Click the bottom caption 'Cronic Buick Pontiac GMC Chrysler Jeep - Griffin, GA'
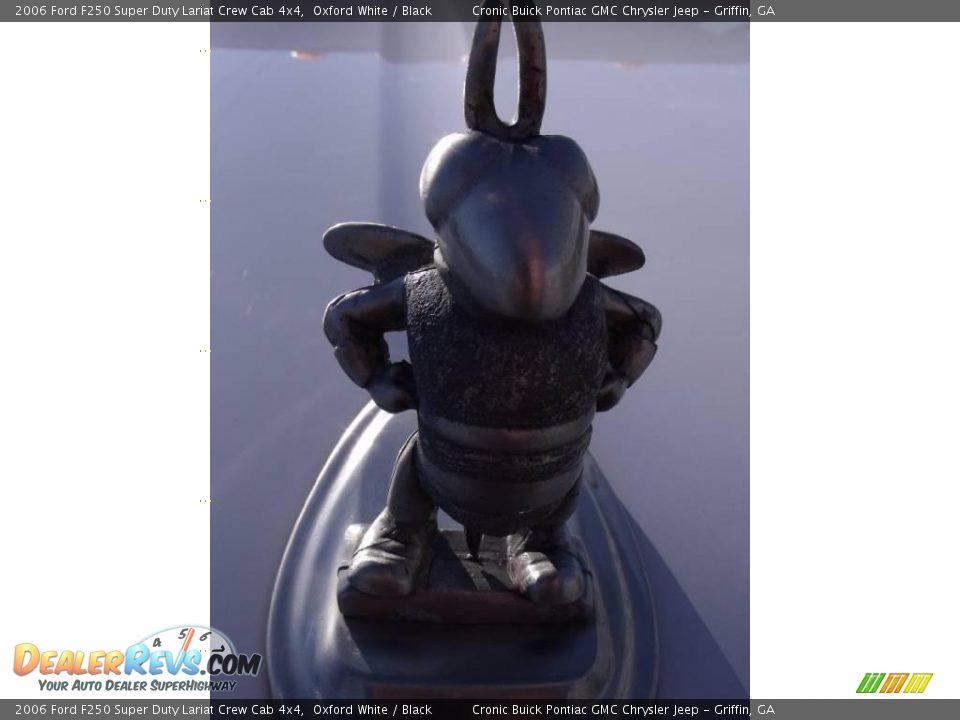The image size is (960, 720). [x=623, y=710]
